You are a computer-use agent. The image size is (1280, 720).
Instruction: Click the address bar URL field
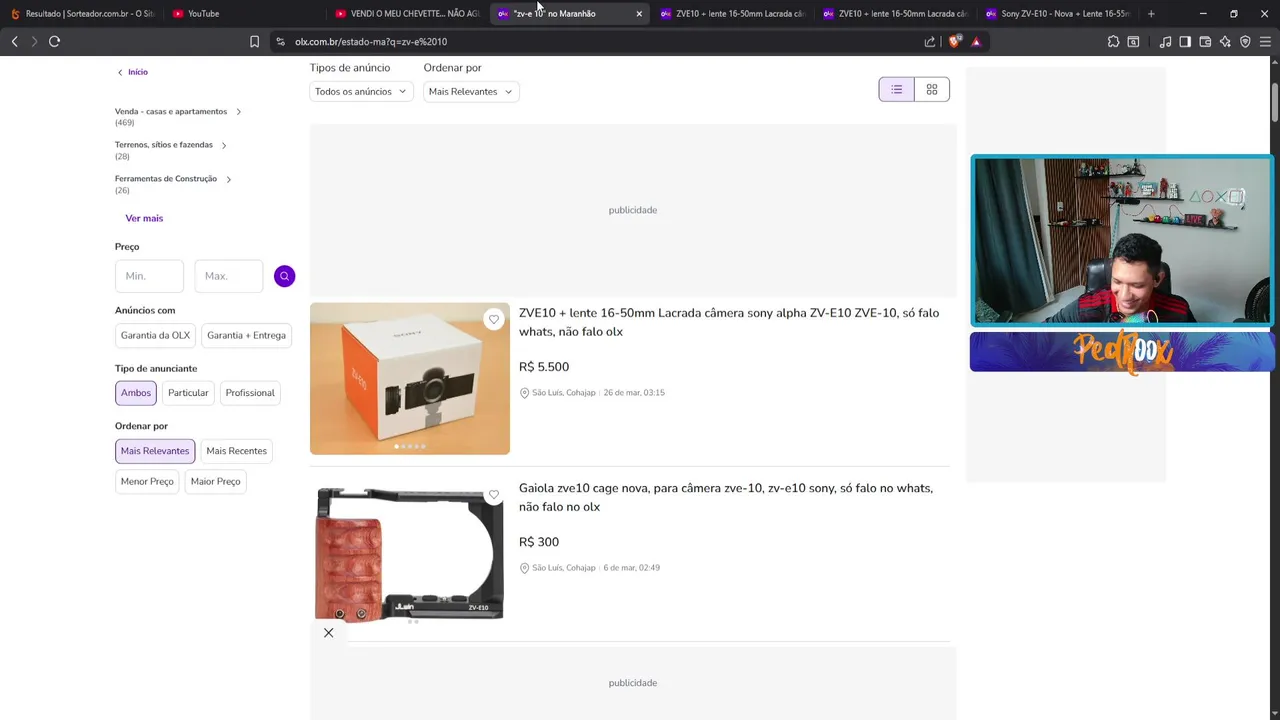coord(600,41)
